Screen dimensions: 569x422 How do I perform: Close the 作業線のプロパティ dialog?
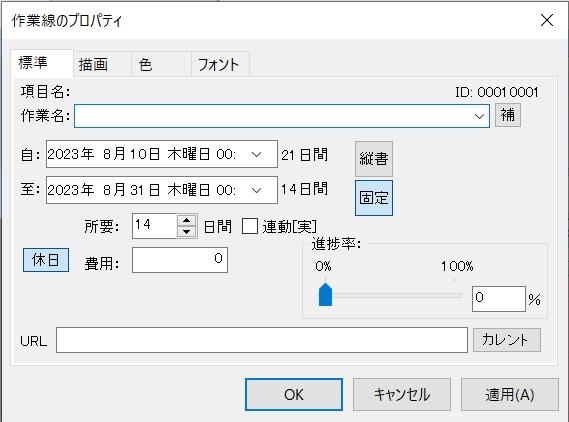pyautogui.click(x=547, y=20)
